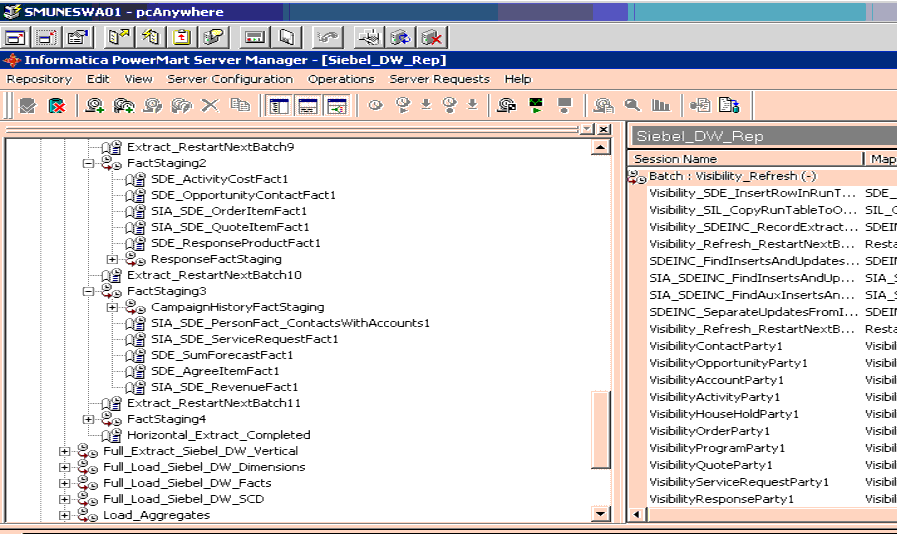The height and width of the screenshot is (534, 897).
Task: Click the magnifier find icon
Action: point(632,105)
